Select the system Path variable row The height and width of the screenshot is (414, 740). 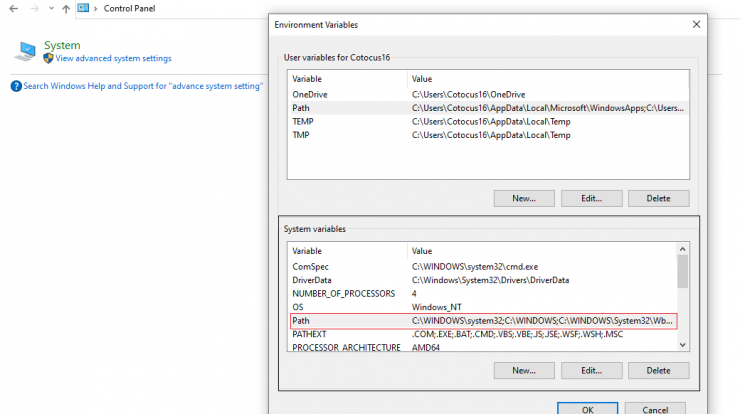pyautogui.click(x=484, y=321)
